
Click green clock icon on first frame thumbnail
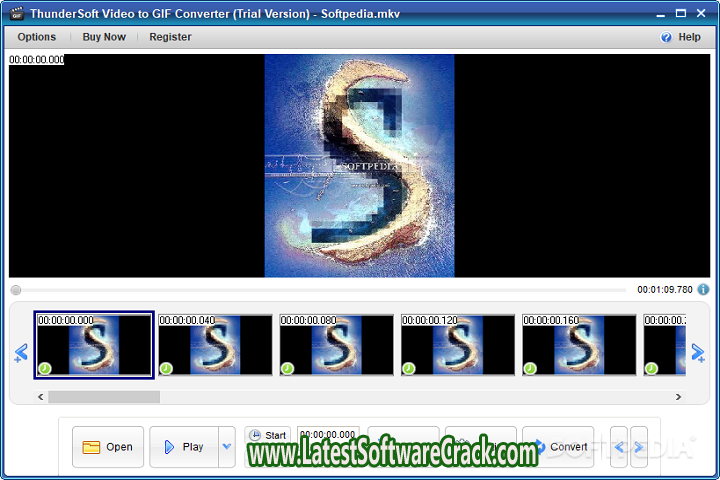[x=45, y=368]
